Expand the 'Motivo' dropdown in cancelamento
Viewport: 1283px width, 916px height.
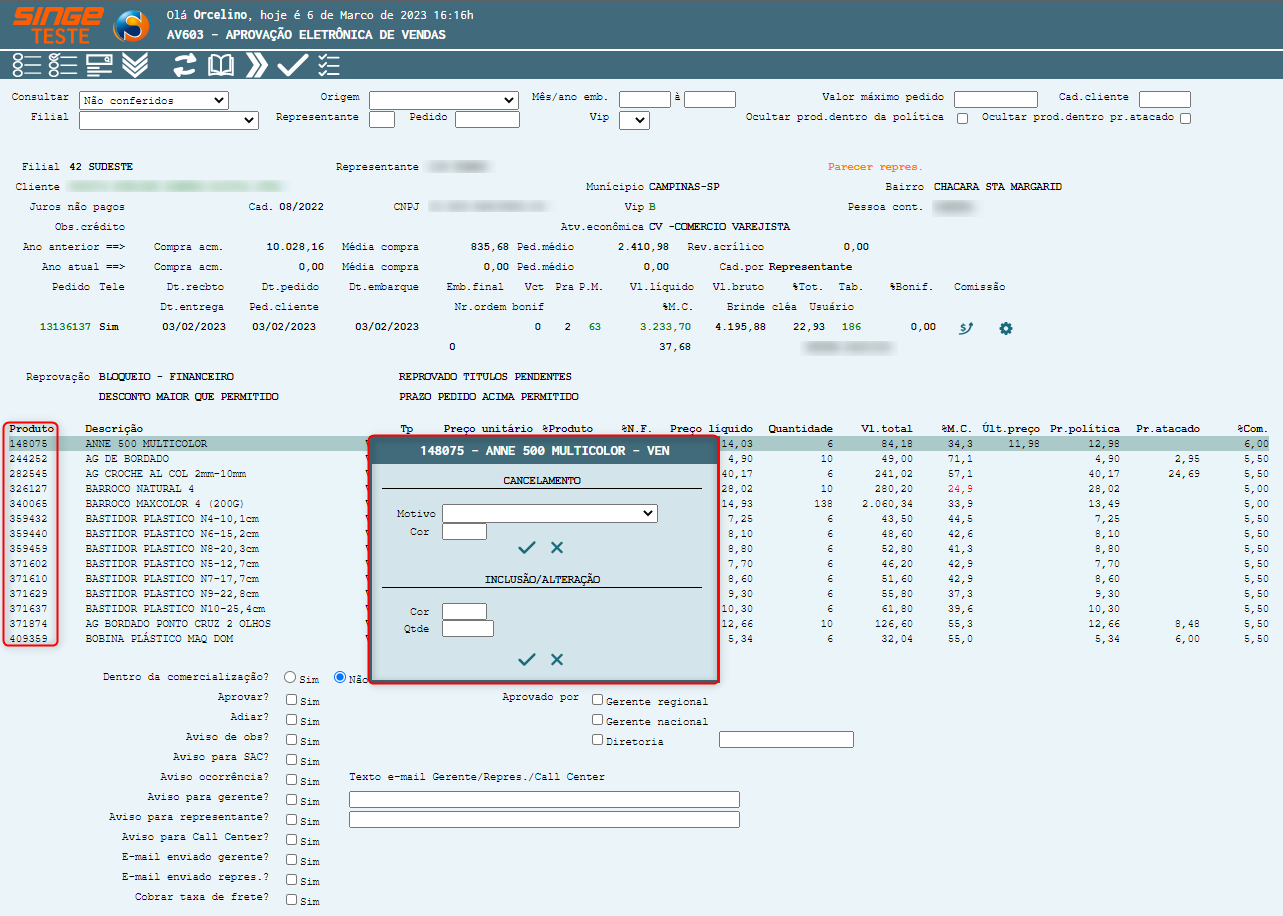[550, 514]
